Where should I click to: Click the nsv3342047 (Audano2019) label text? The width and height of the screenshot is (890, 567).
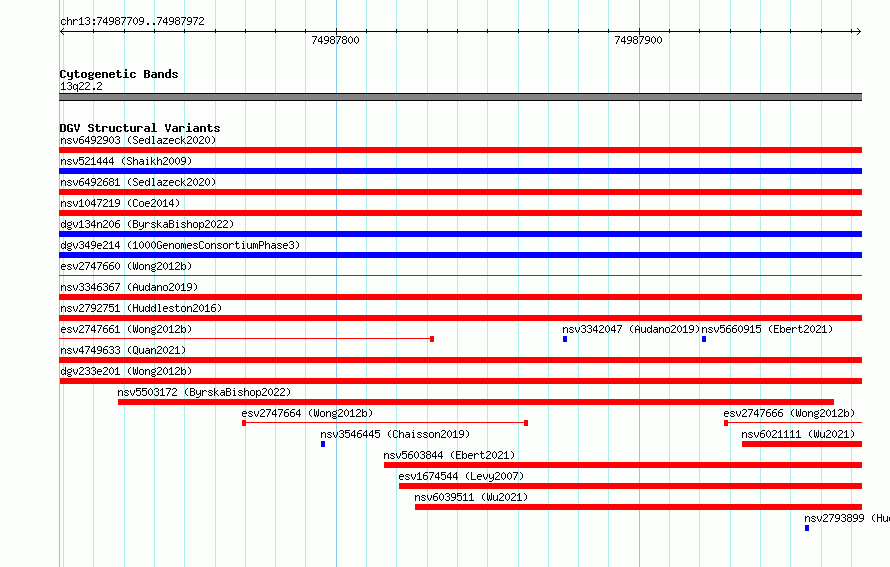click(631, 329)
